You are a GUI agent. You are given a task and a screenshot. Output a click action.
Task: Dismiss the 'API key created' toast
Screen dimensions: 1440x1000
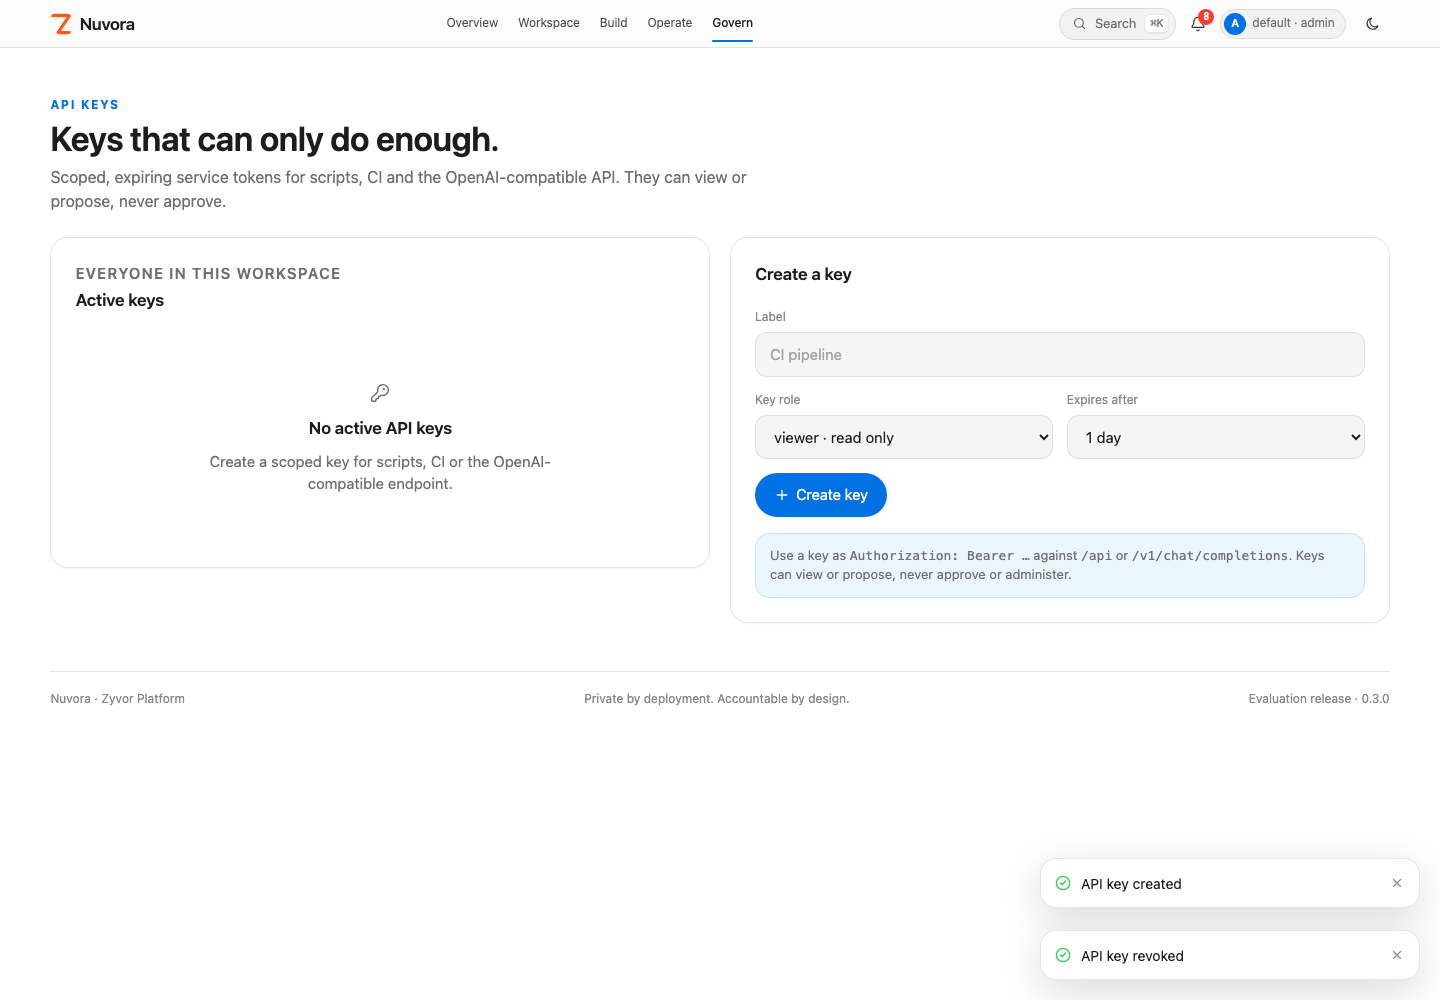click(1397, 883)
